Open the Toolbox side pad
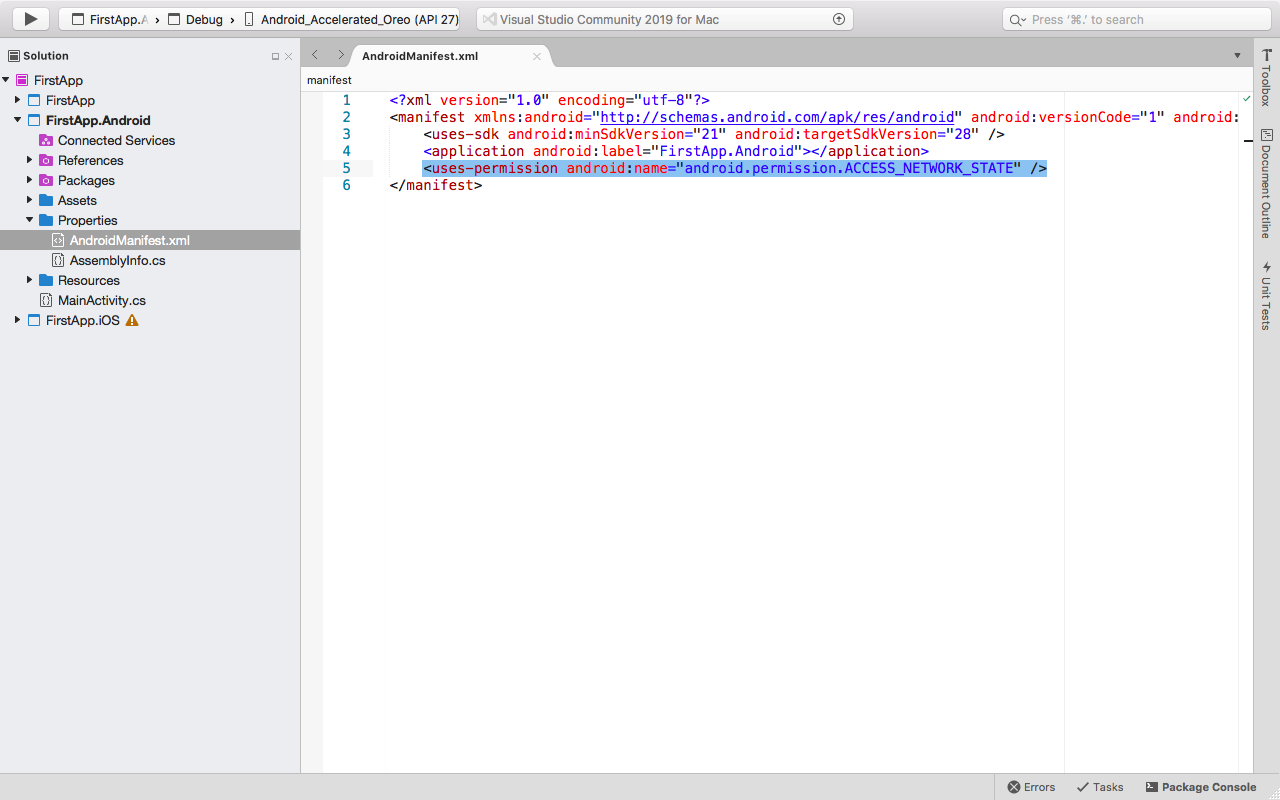The width and height of the screenshot is (1280, 800). (x=1266, y=77)
